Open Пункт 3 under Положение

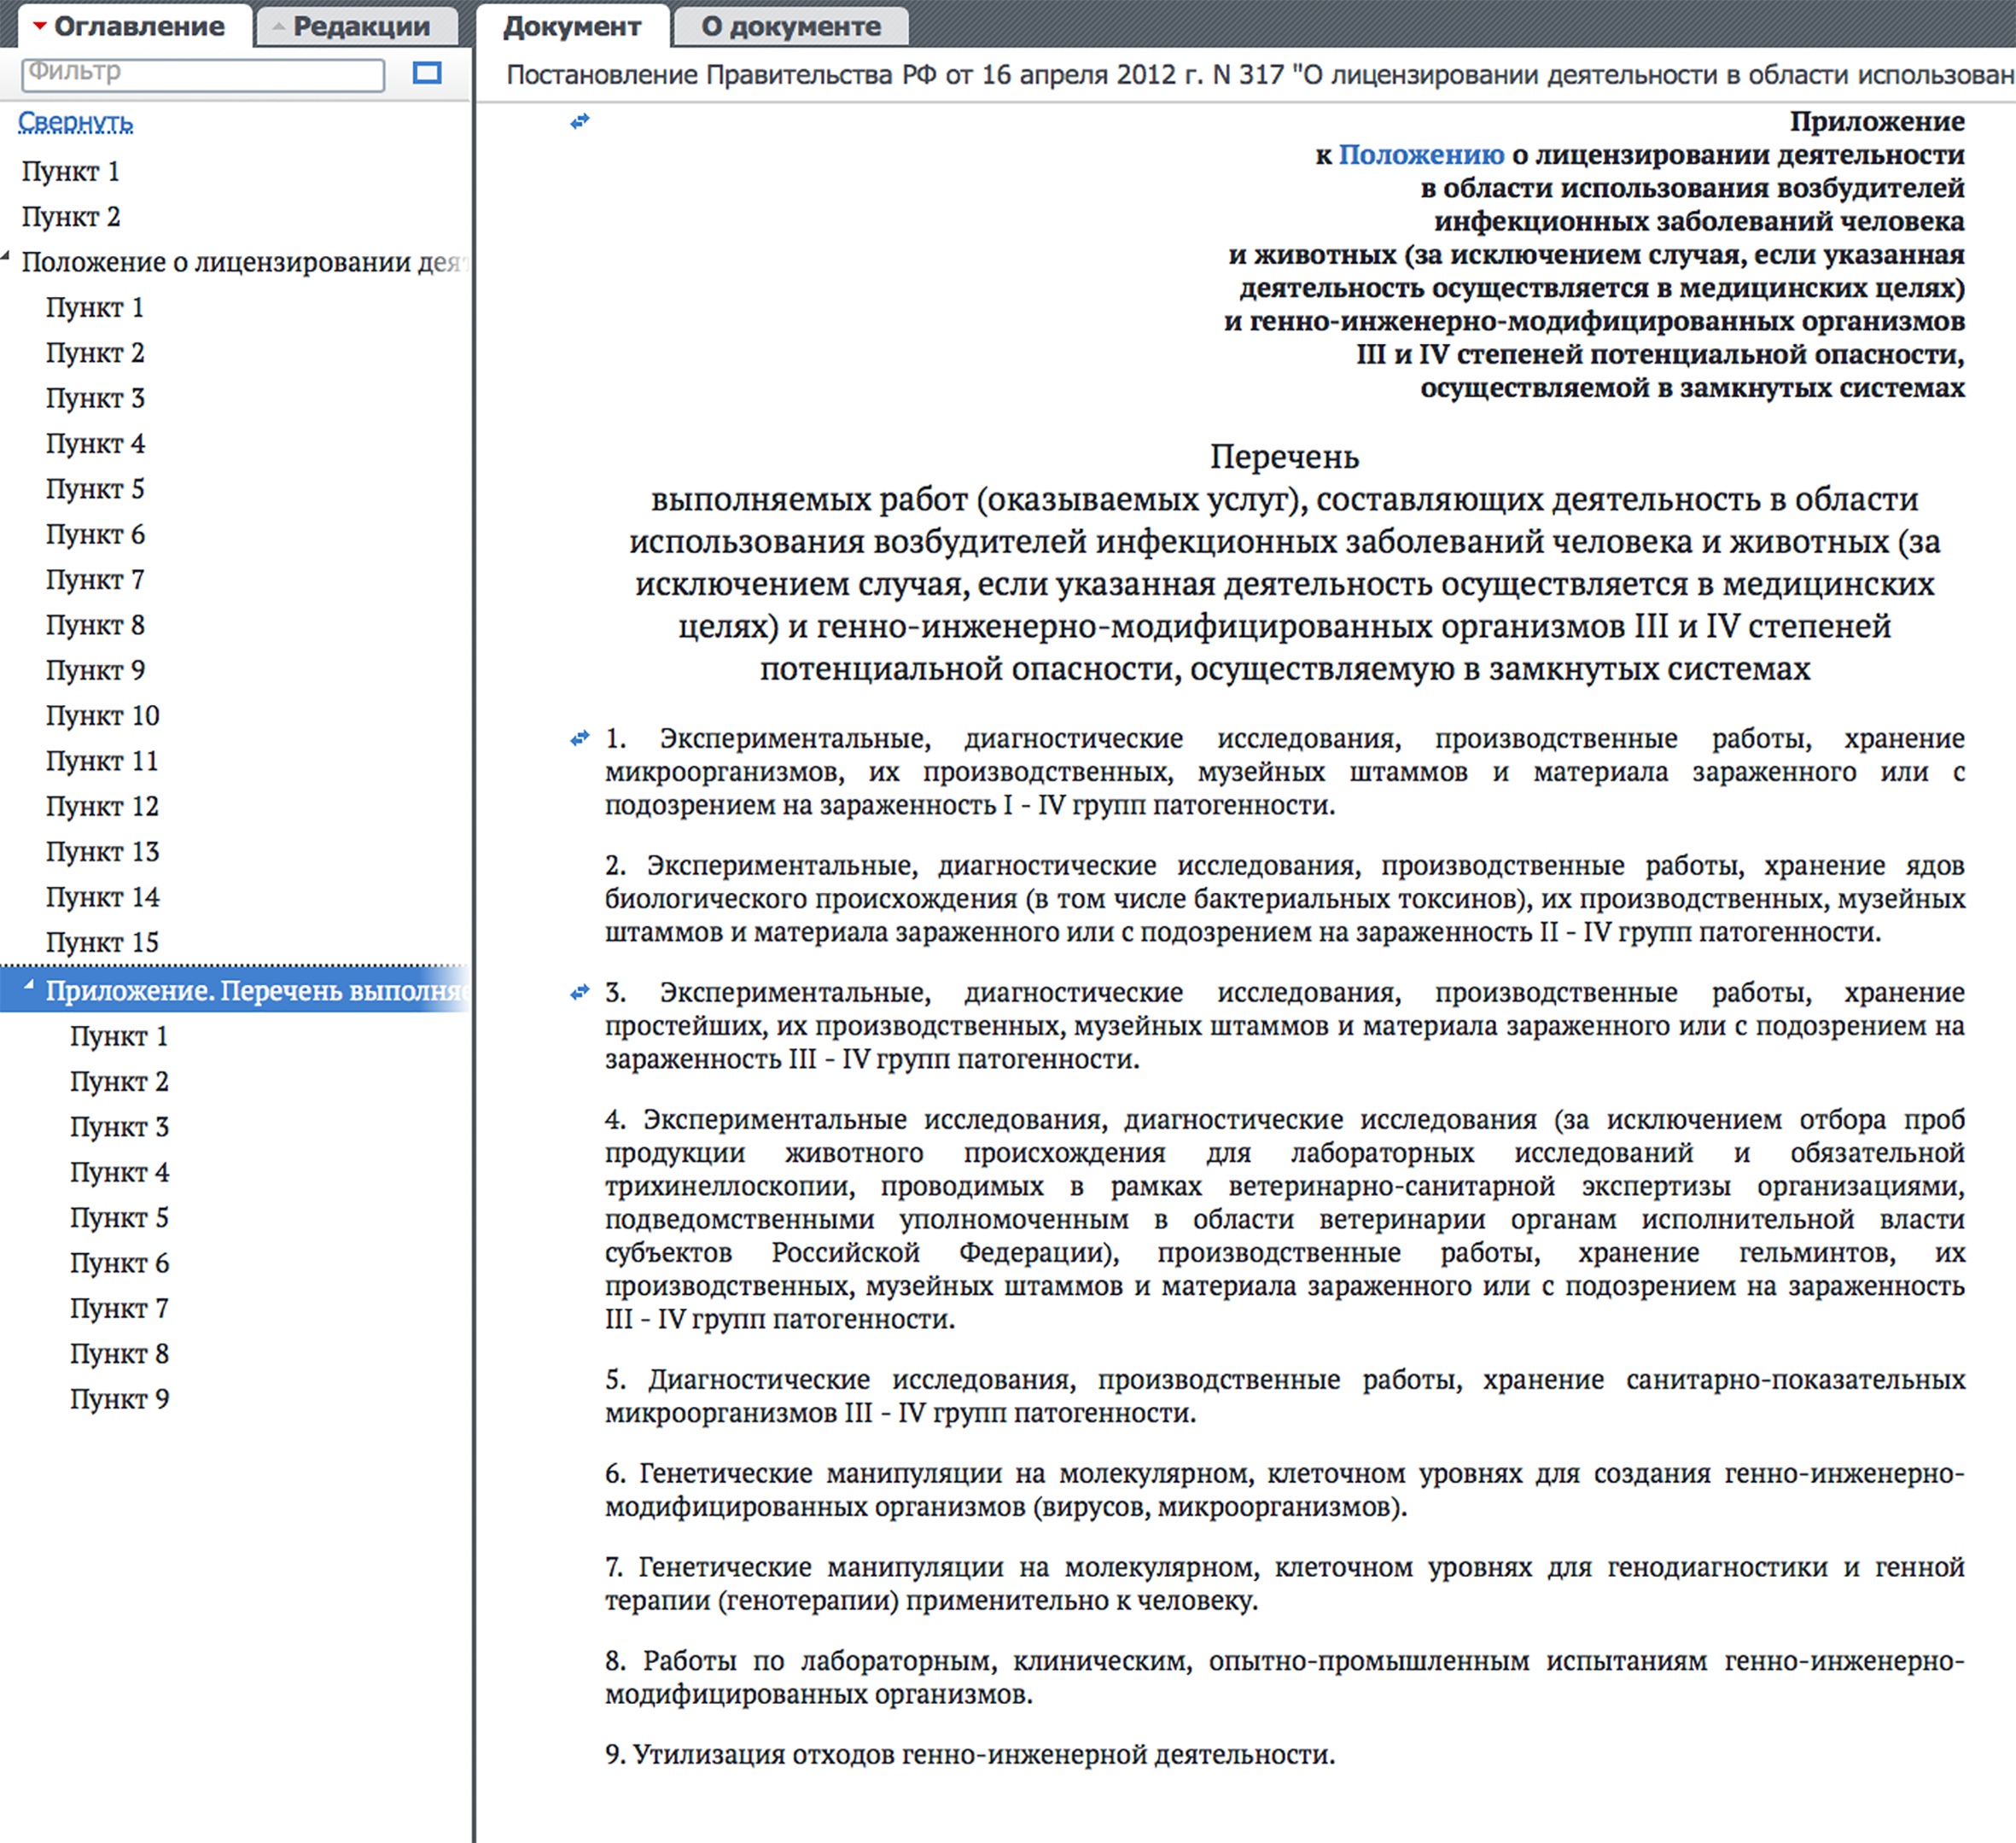(95, 398)
